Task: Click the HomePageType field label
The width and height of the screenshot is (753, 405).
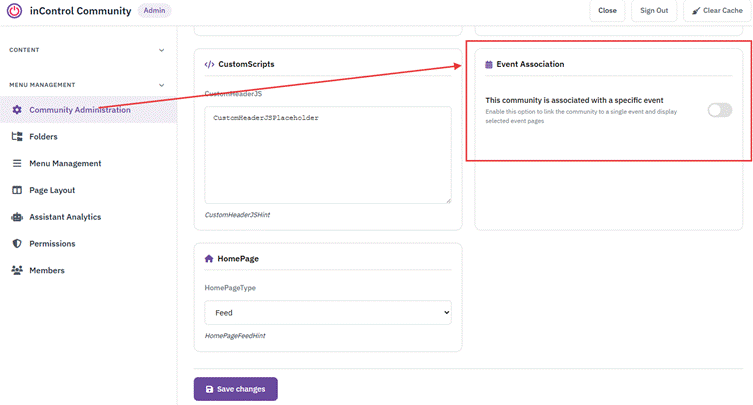Action: [230, 288]
